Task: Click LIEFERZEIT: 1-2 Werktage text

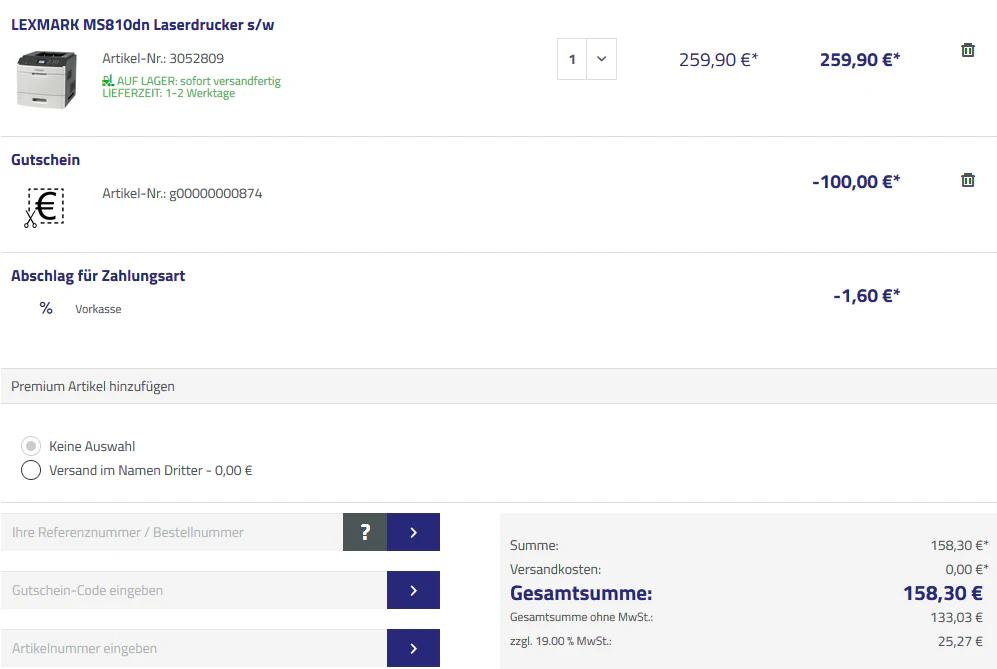Action: coord(168,93)
